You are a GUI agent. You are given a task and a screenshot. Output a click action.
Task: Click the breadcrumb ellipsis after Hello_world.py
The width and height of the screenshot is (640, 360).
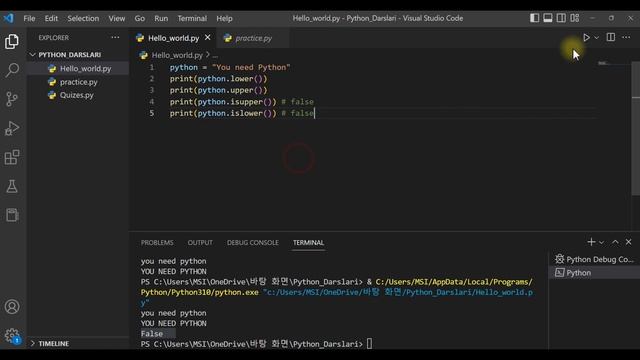[x=215, y=55]
